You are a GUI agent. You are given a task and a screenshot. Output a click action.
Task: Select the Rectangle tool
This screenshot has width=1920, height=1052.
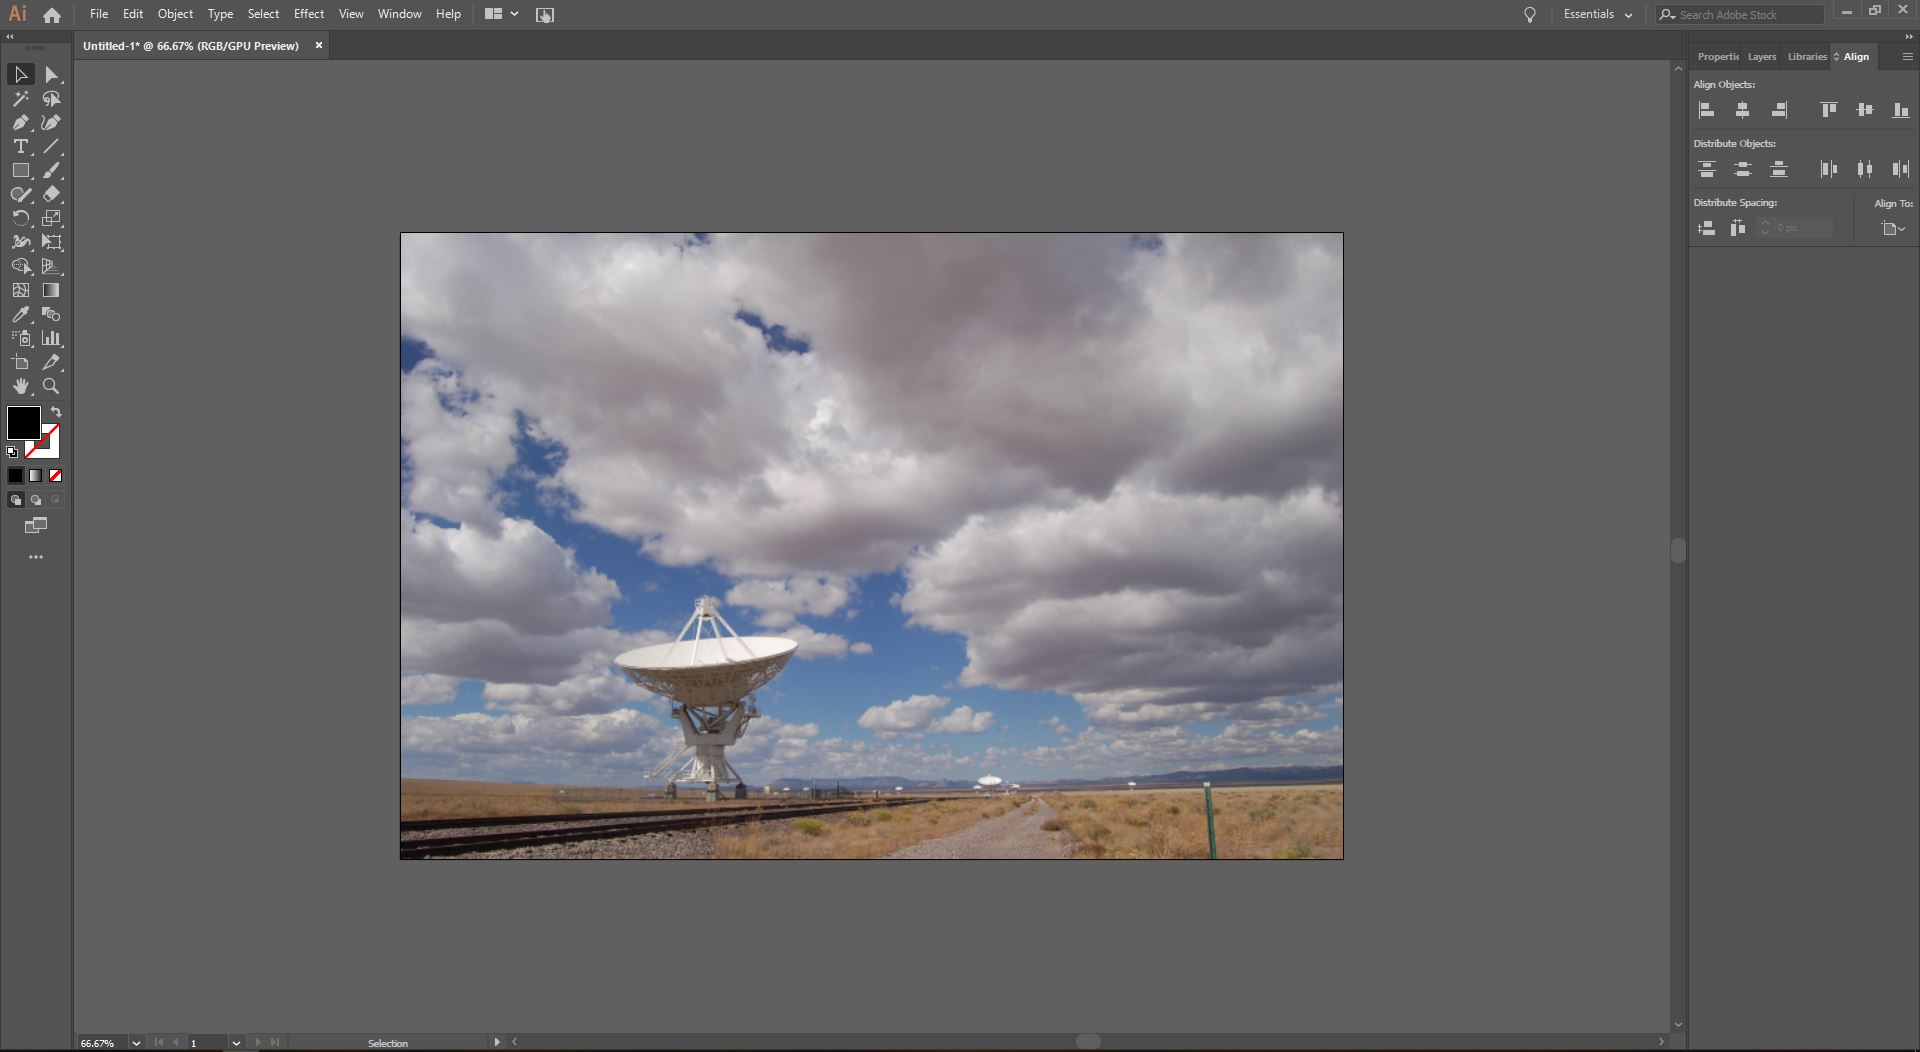(21, 170)
